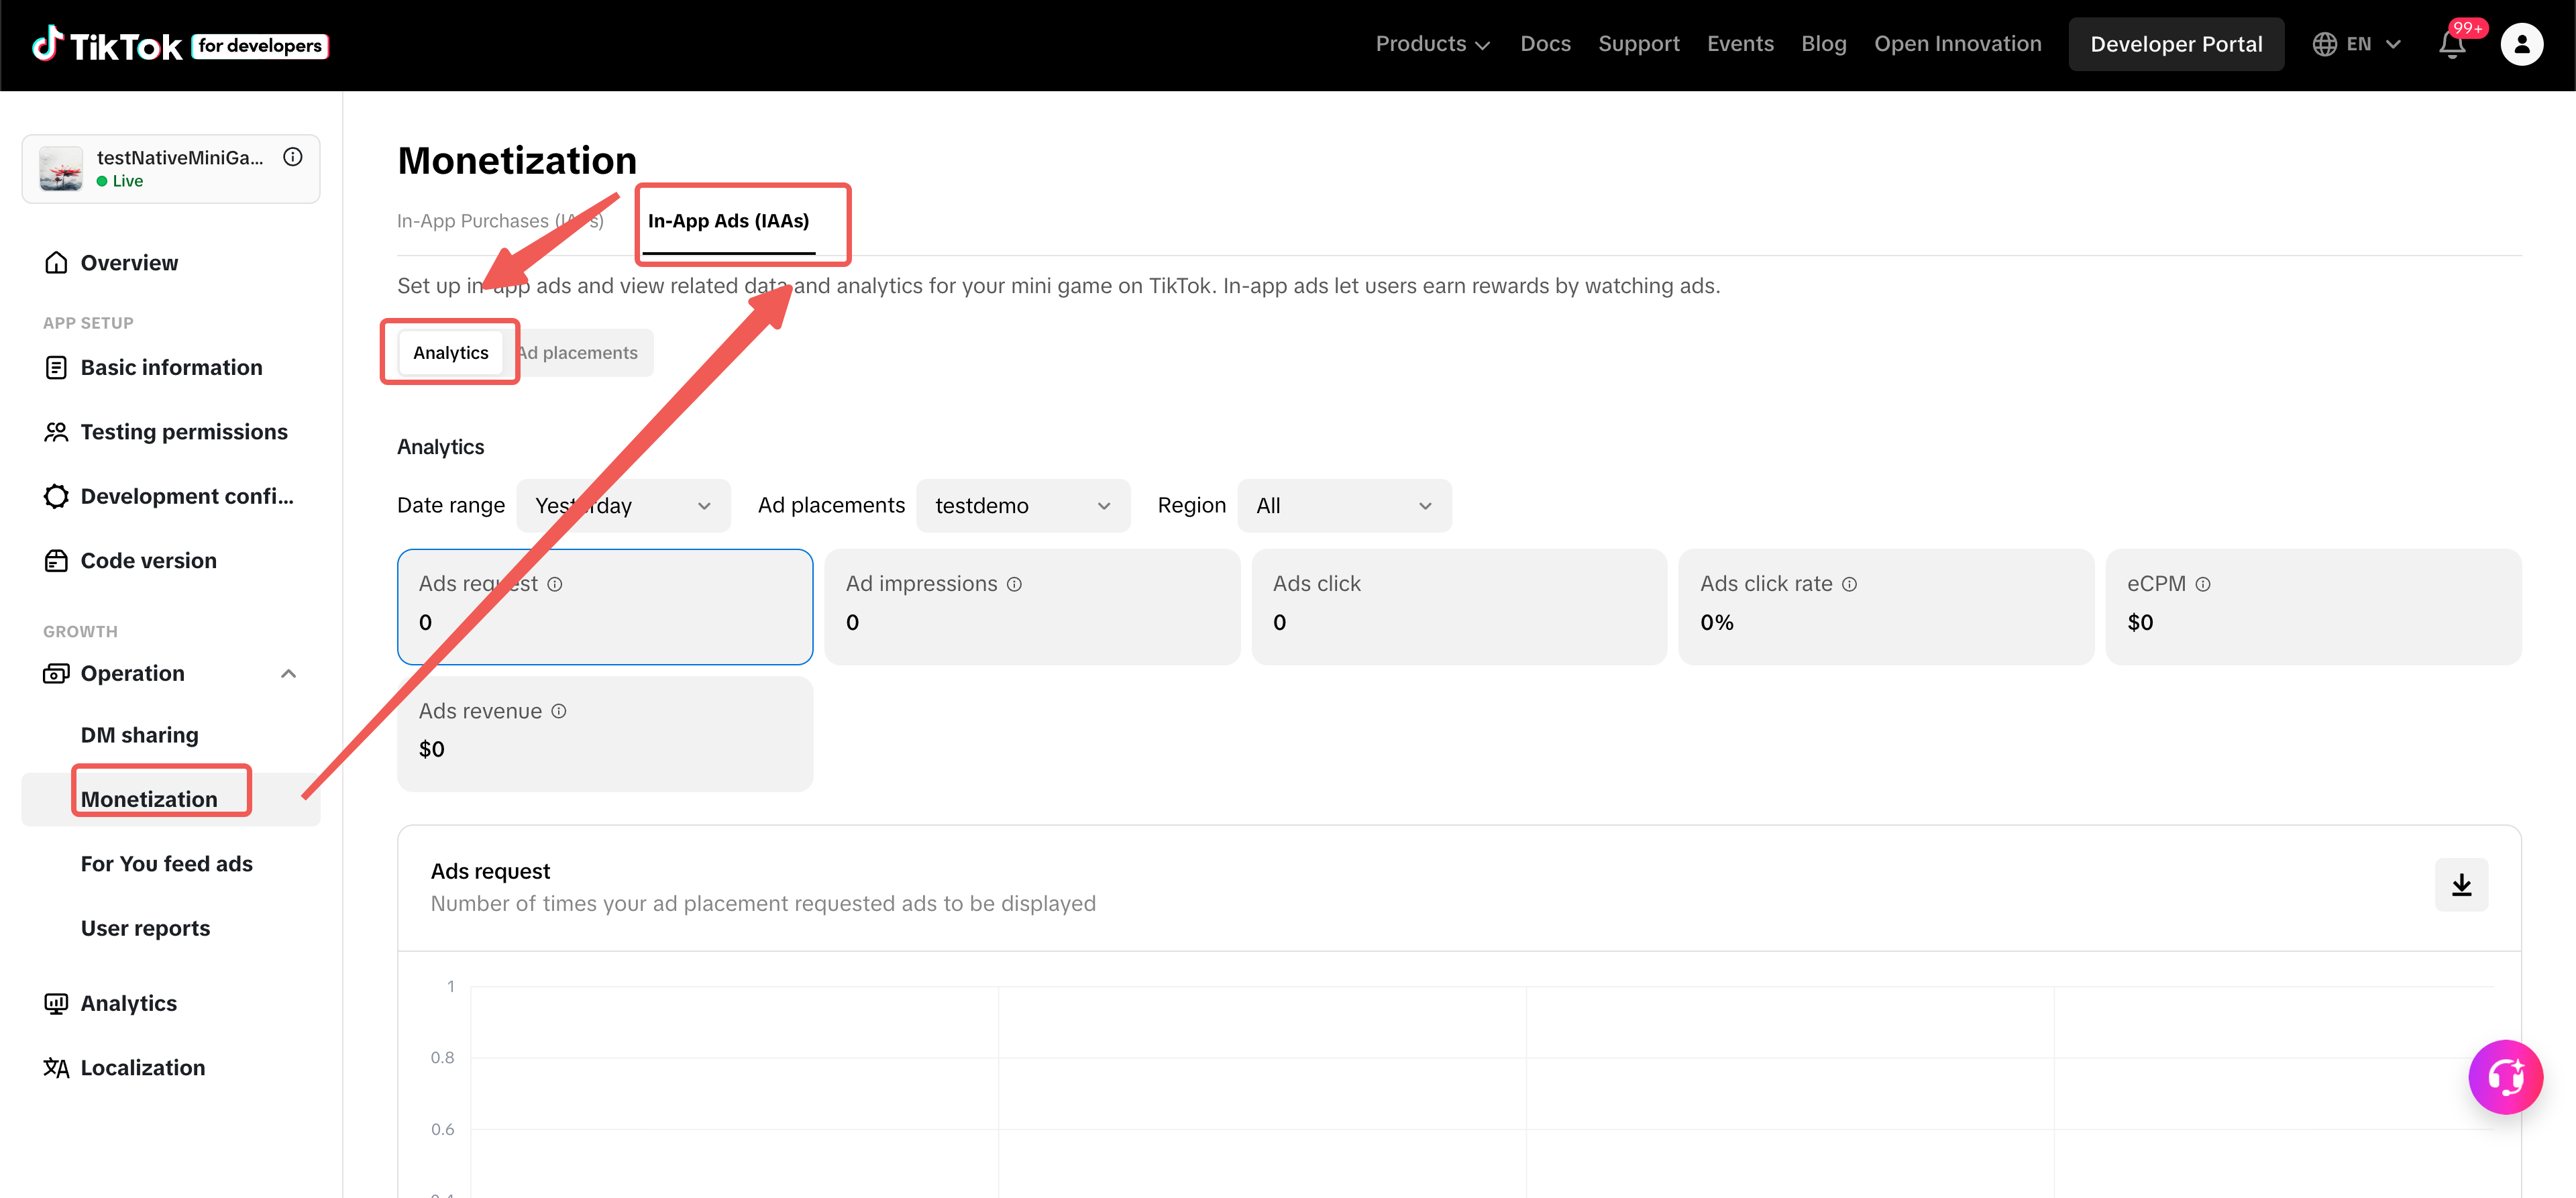Screen dimensions: 2576x1198
Task: Click the info icon beside testNativeMiniGa app name
Action: (x=293, y=157)
